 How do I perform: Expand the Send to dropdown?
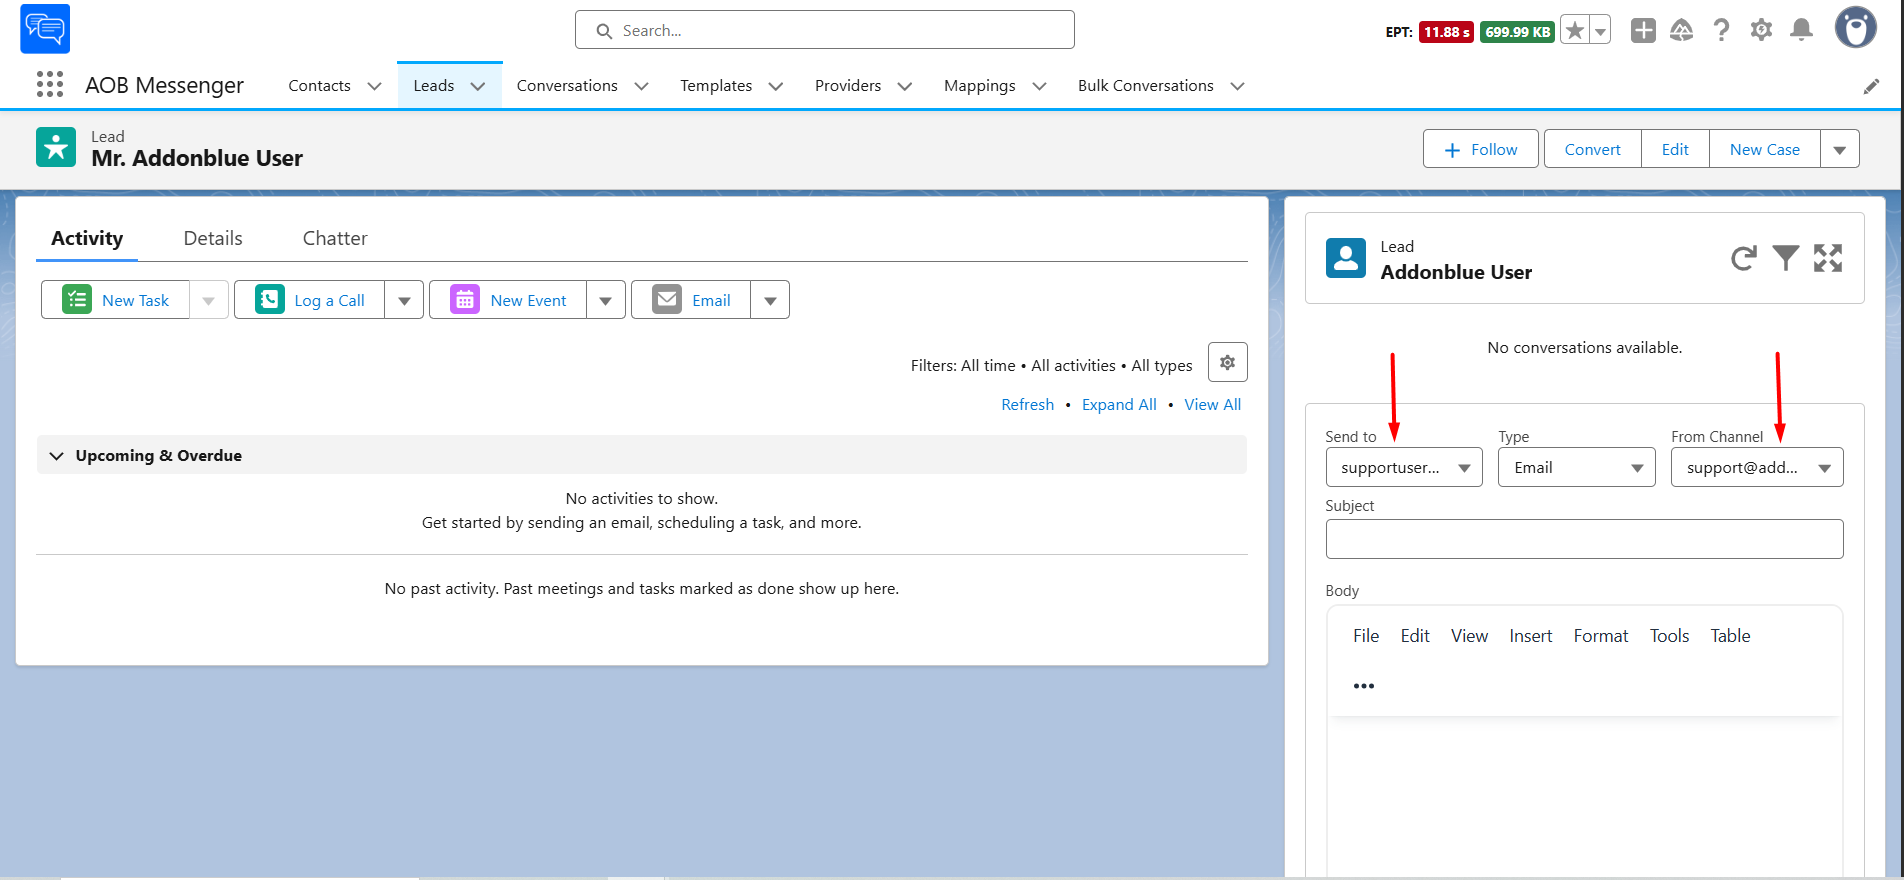[1404, 467]
